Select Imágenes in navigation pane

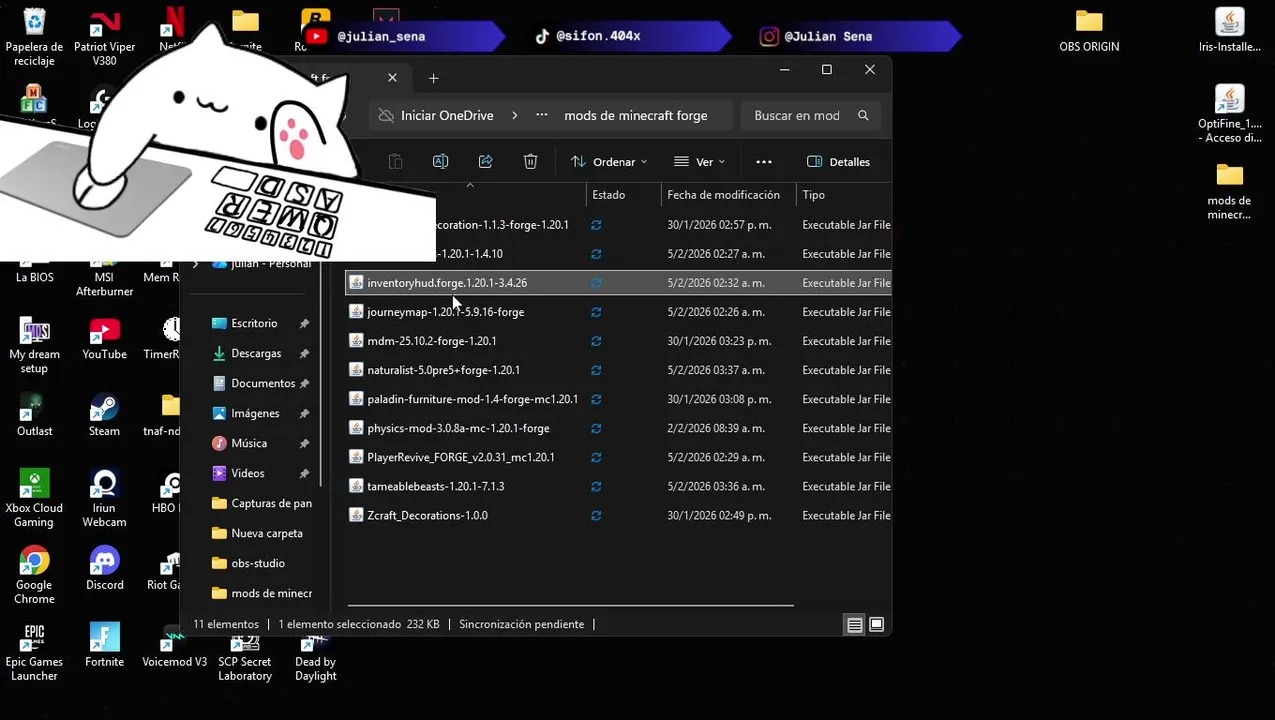pyautogui.click(x=254, y=413)
